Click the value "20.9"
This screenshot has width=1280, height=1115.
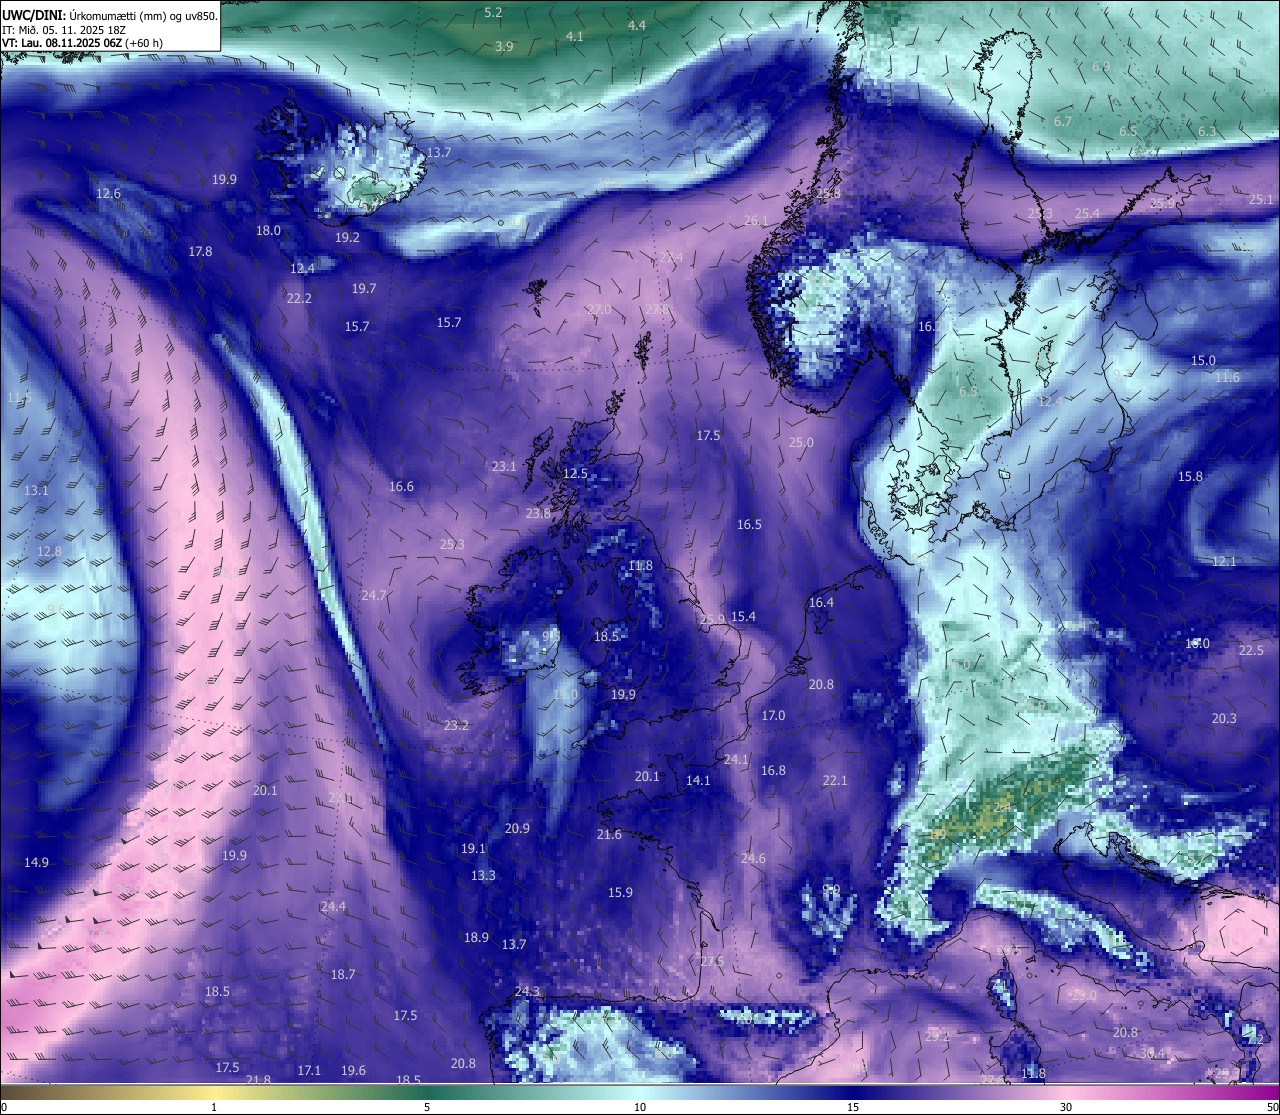[517, 828]
